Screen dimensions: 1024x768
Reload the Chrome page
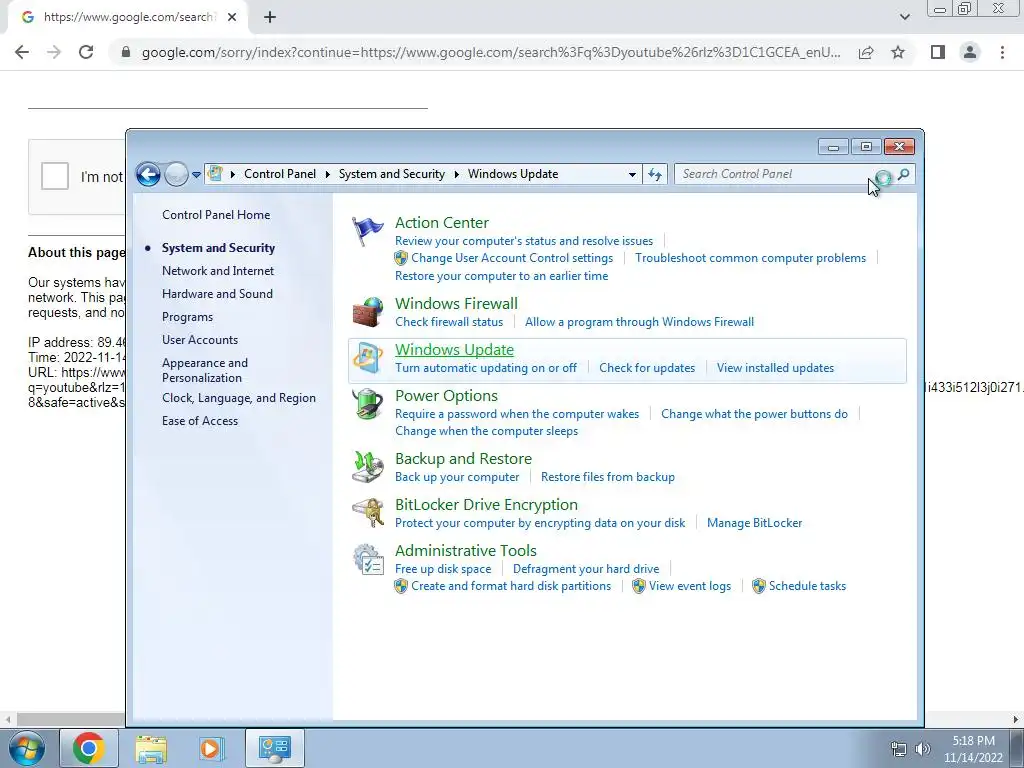click(x=86, y=52)
